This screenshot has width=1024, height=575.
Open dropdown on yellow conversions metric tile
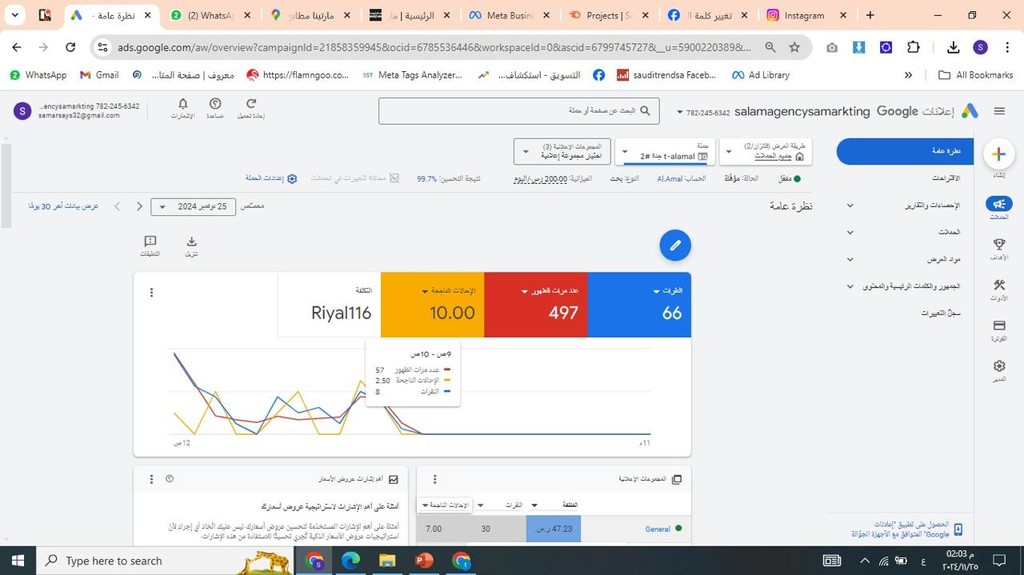pos(426,291)
